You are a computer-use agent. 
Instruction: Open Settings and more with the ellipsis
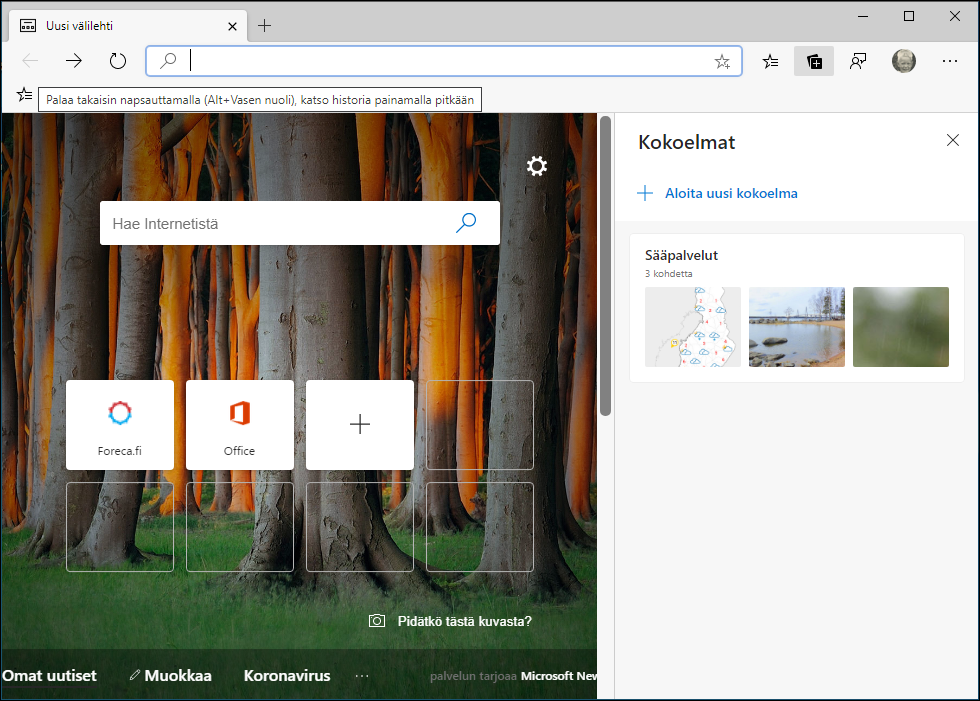tap(948, 61)
